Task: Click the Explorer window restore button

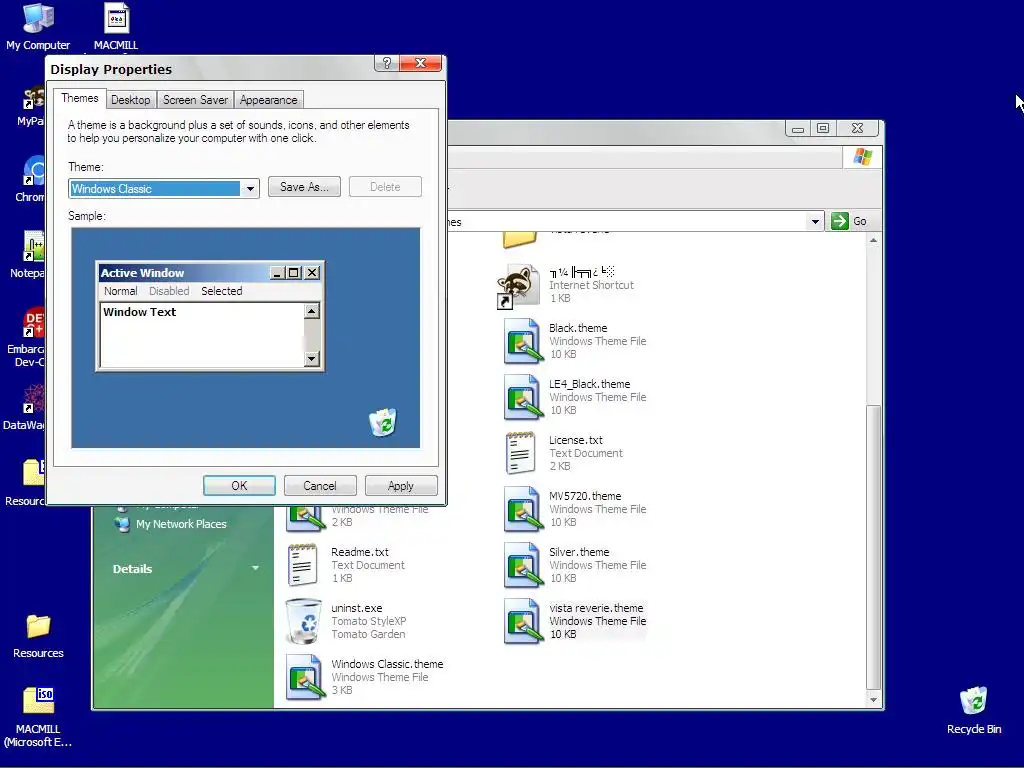Action: (x=823, y=128)
